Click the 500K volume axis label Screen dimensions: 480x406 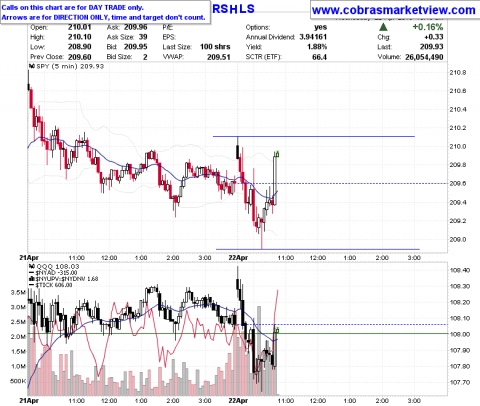pyautogui.click(x=18, y=381)
